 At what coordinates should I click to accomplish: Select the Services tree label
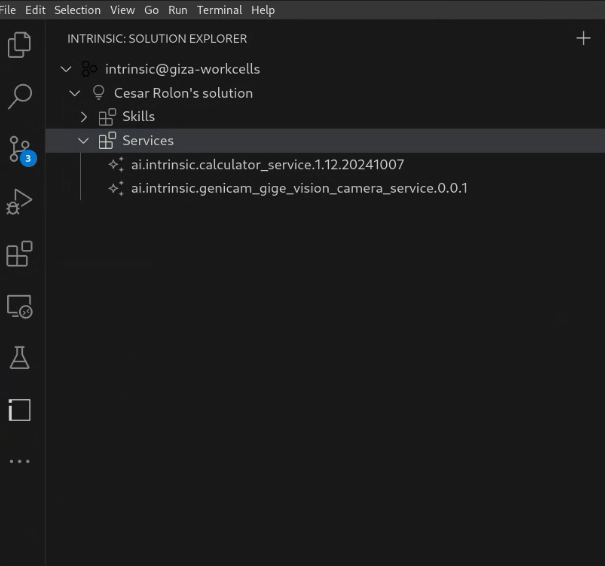click(x=148, y=141)
